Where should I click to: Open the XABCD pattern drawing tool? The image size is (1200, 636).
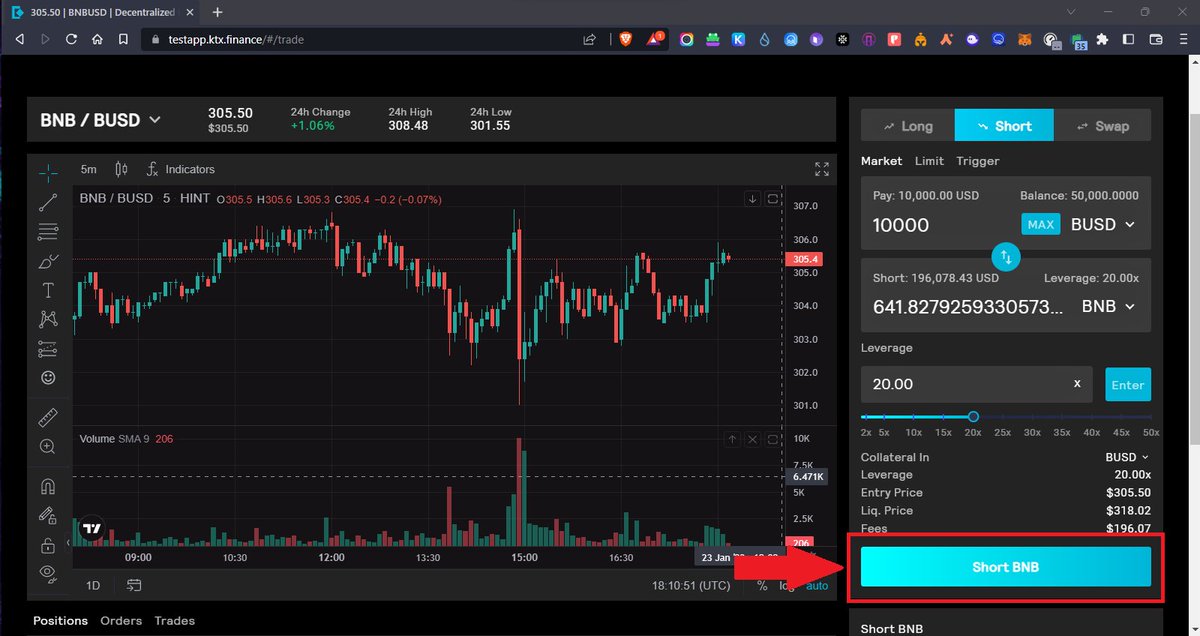pyautogui.click(x=48, y=319)
